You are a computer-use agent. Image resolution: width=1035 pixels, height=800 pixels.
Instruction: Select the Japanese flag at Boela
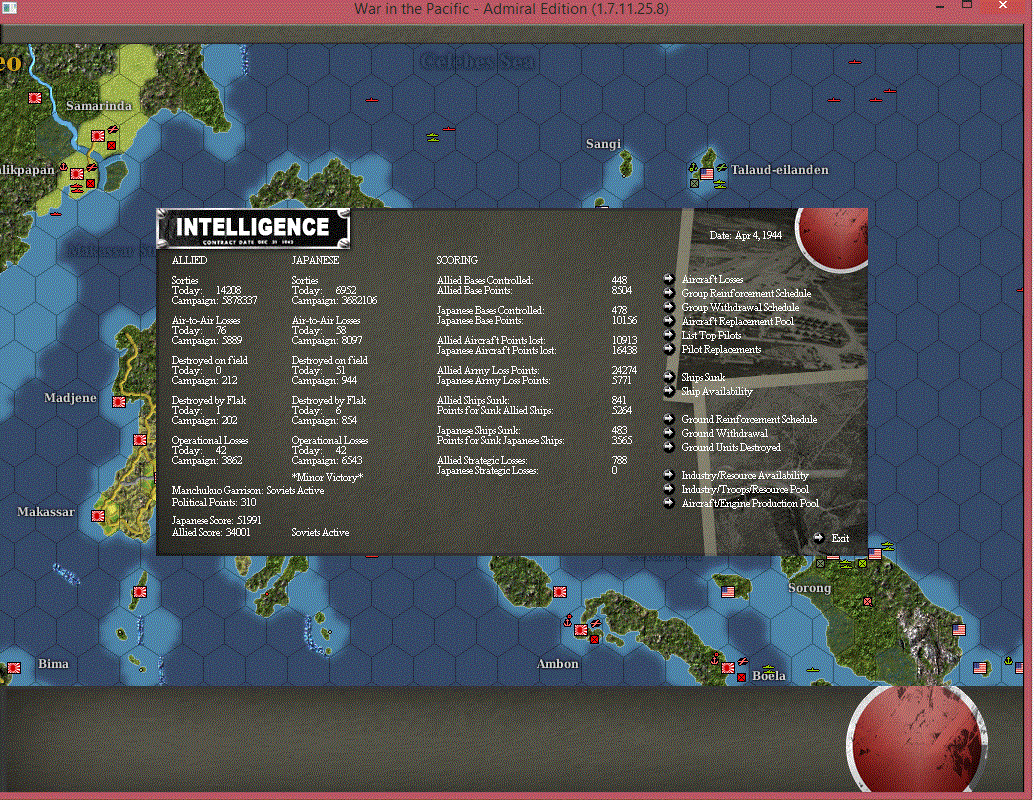point(728,667)
